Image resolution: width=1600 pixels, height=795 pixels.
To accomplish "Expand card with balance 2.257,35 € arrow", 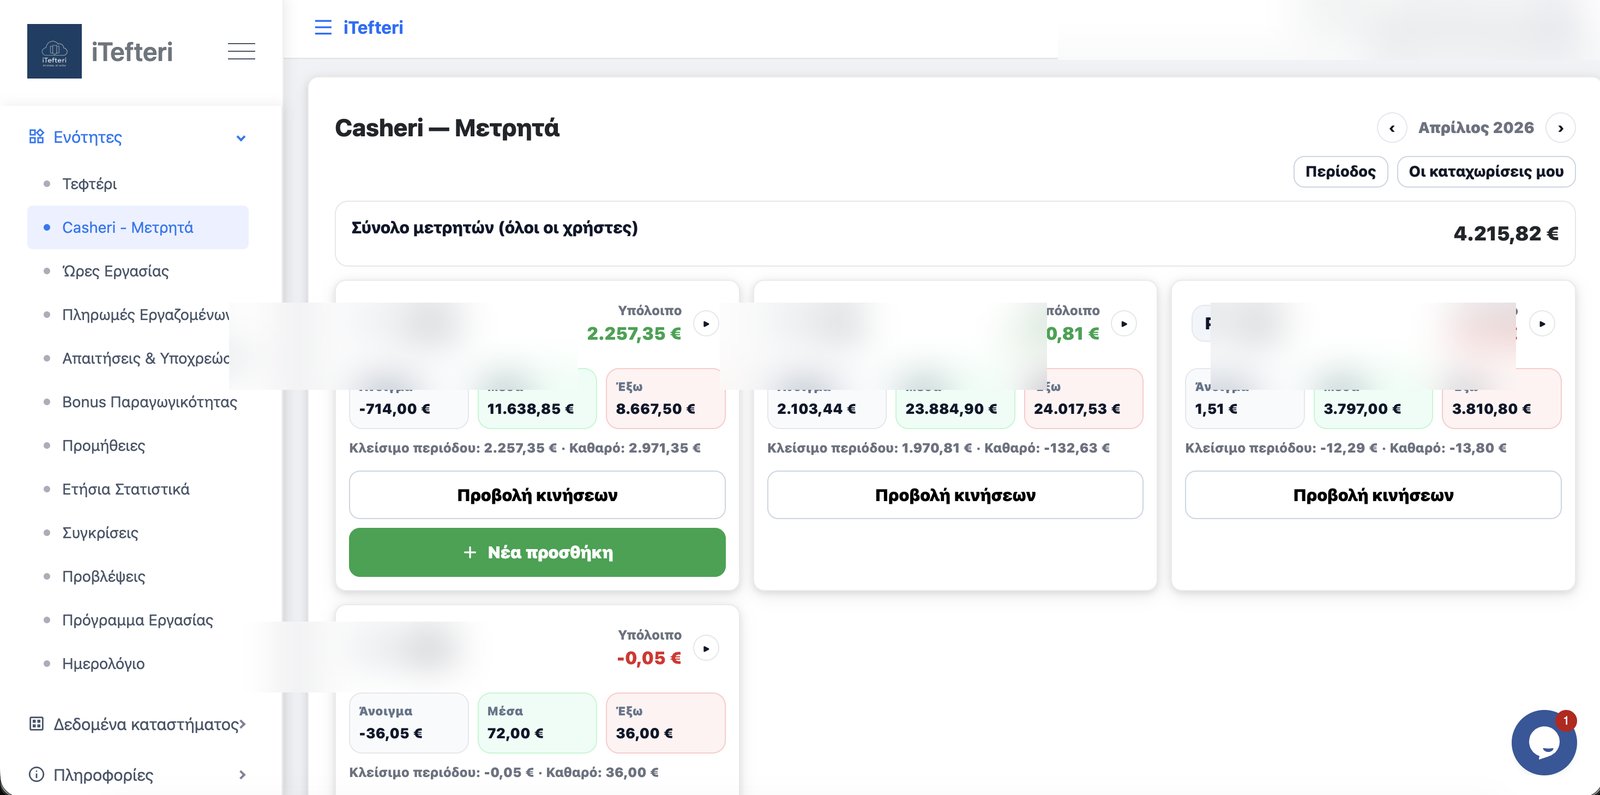I will (706, 324).
